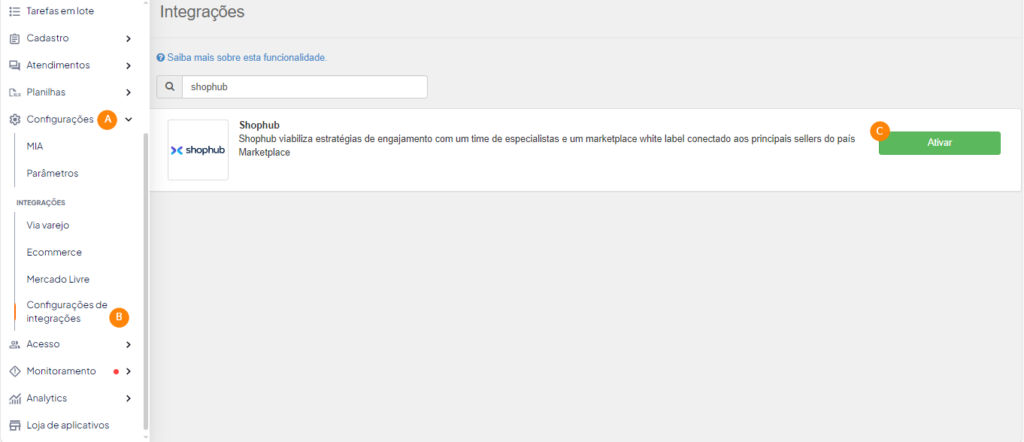Click the Acesso menu label
This screenshot has height=442, width=1024.
pyautogui.click(x=43, y=344)
